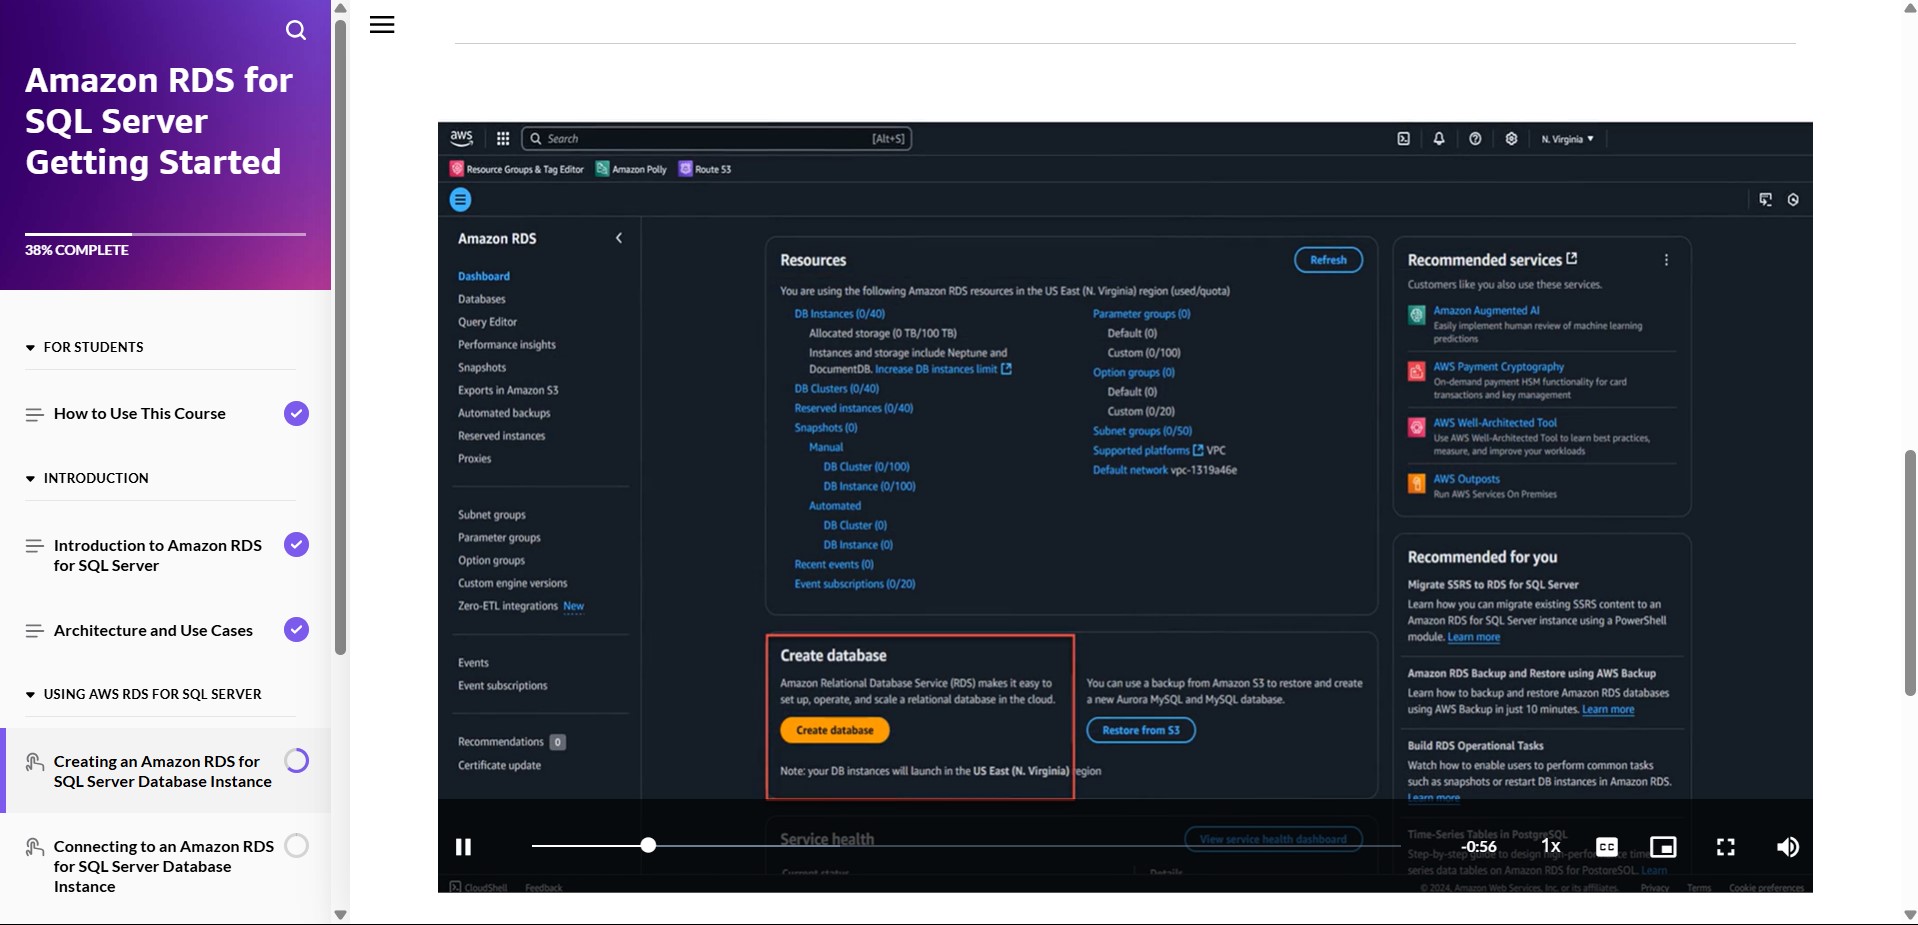
Task: Collapse the USING AWS RDS FOR SQL SERVER section
Action: coord(30,695)
